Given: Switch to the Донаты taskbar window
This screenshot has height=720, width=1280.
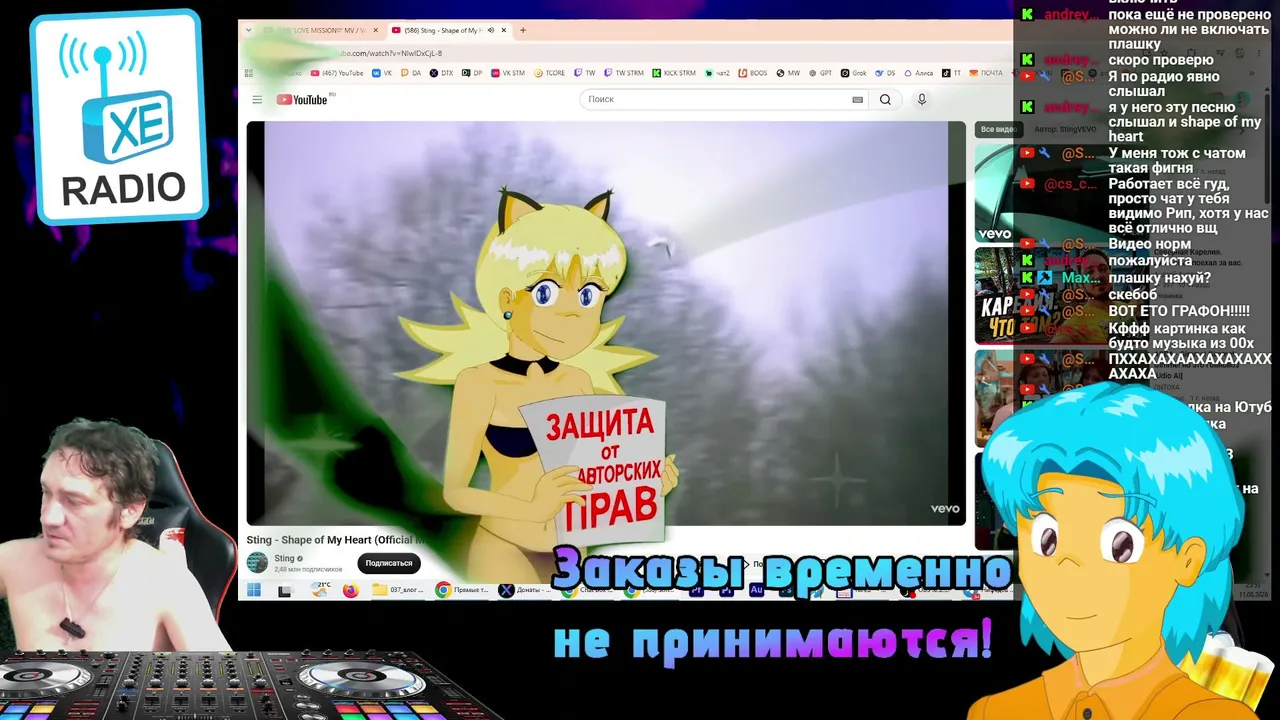Looking at the screenshot, I should click(x=526, y=590).
